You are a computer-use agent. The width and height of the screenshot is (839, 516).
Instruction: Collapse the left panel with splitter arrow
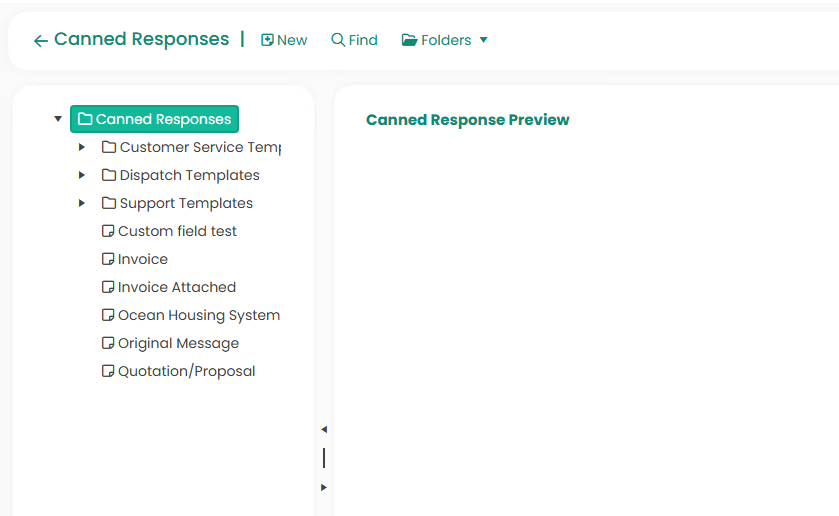click(323, 429)
